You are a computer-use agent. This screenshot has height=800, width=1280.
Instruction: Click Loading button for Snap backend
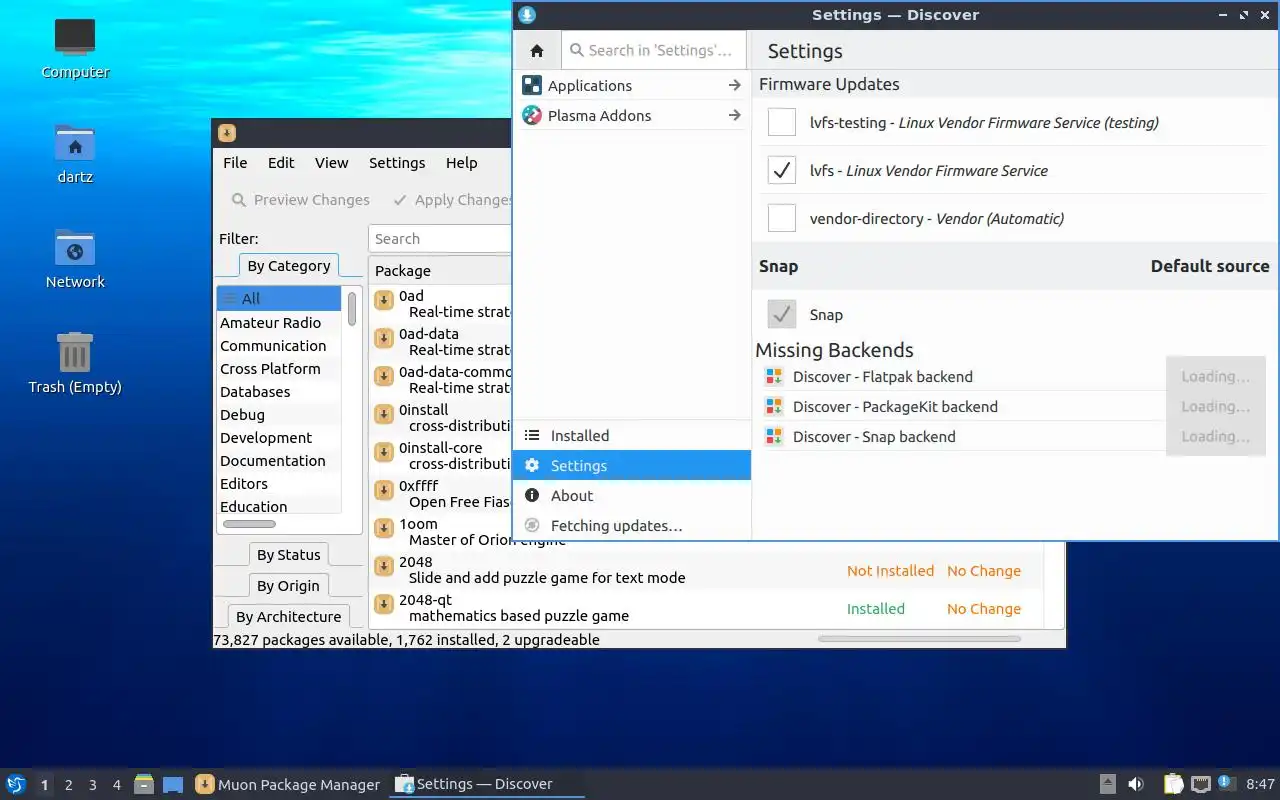point(1215,437)
